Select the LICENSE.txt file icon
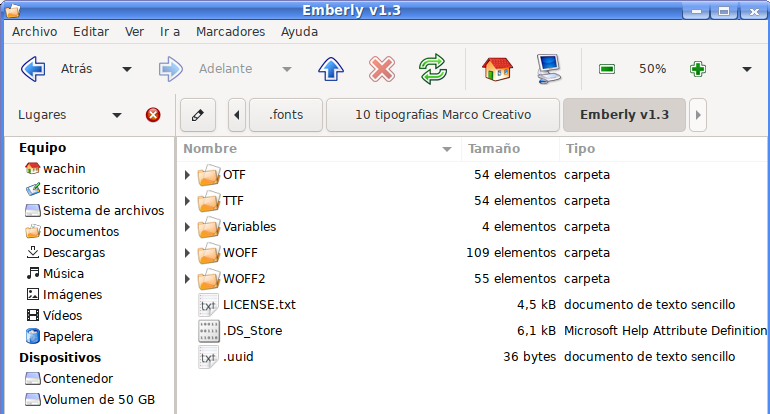The height and width of the screenshot is (414, 770). 209,305
